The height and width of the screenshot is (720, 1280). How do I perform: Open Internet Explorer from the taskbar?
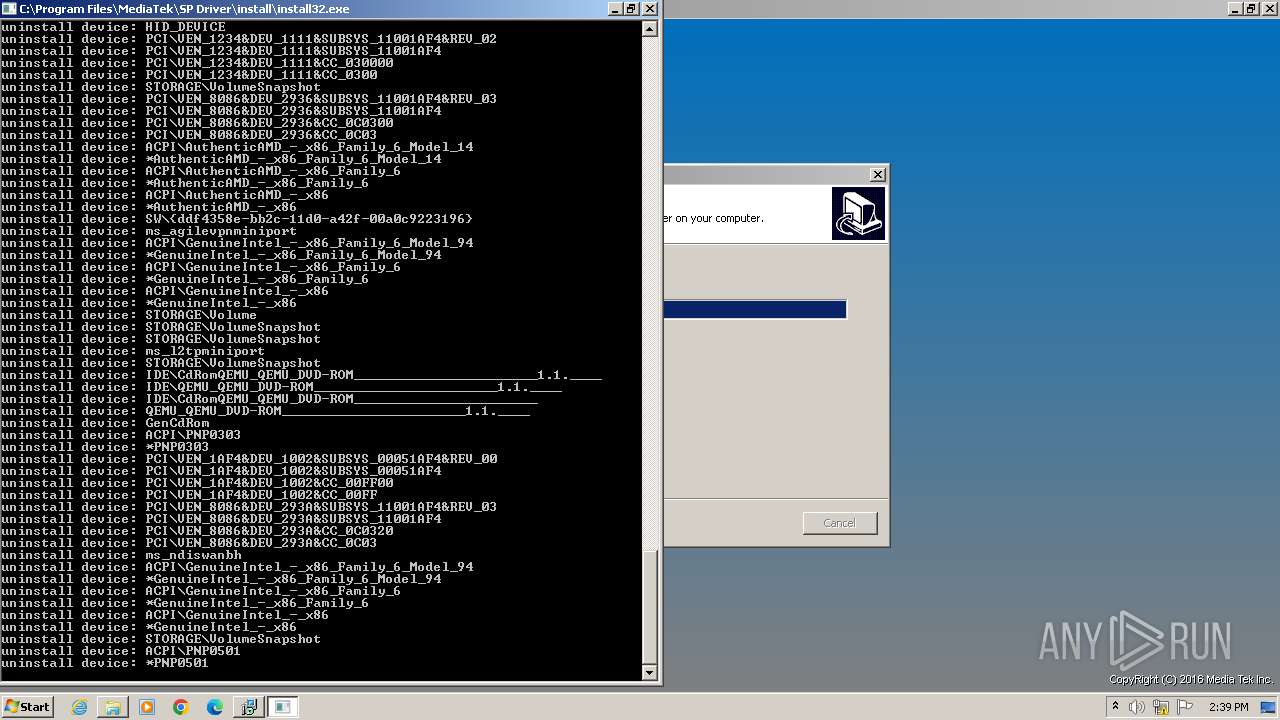[x=80, y=707]
